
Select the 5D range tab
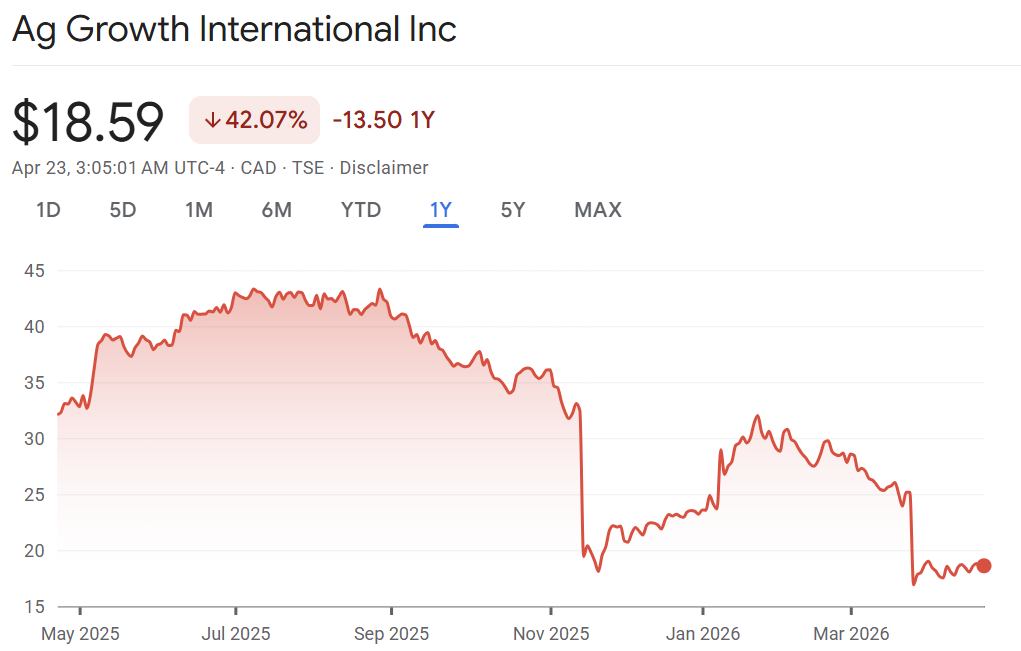pyautogui.click(x=122, y=210)
